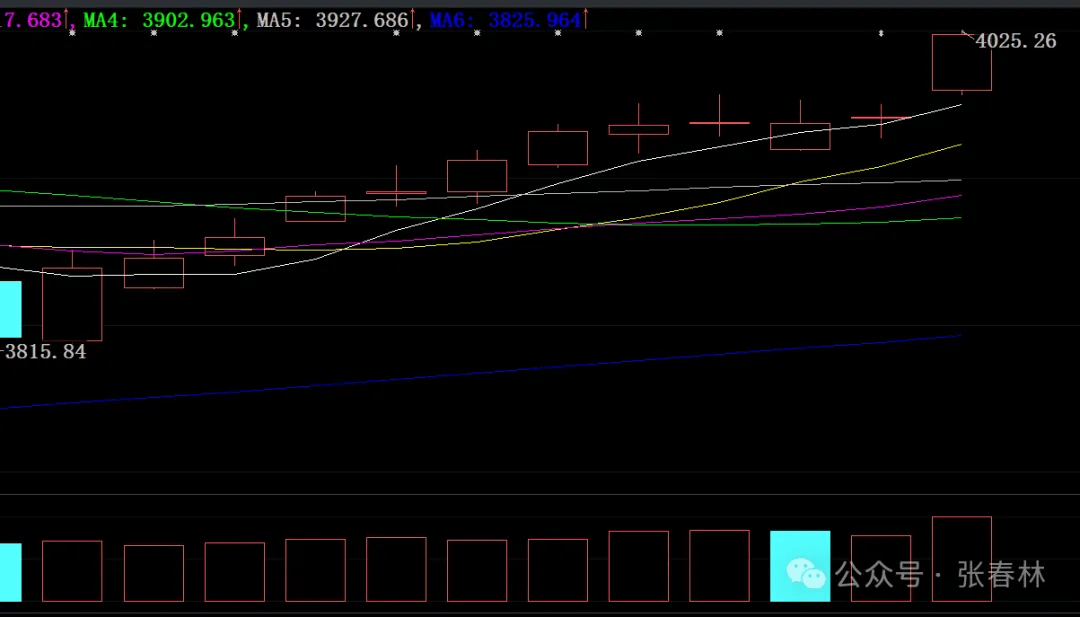Click the tallest volume bar at far right

[x=961, y=558]
